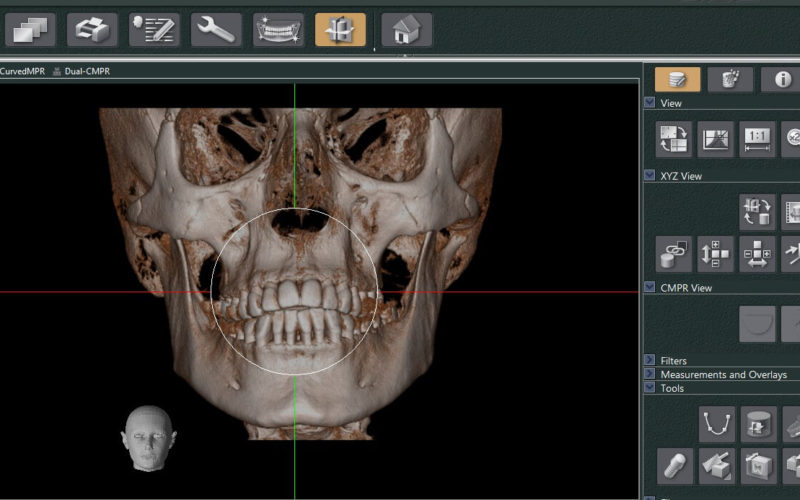Open the patient report notes icon
The height and width of the screenshot is (500, 800).
coord(154,30)
